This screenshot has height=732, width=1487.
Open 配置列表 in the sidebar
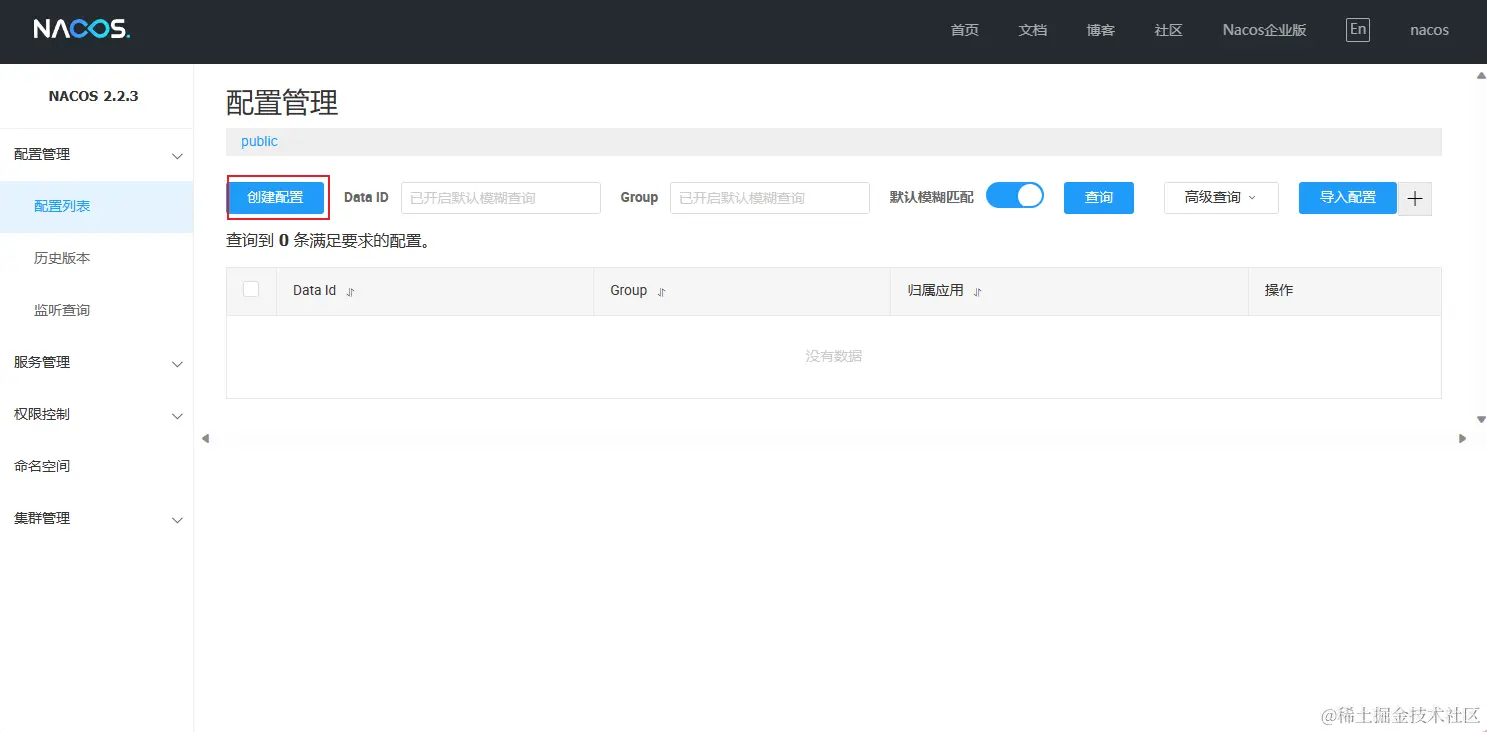coord(97,207)
